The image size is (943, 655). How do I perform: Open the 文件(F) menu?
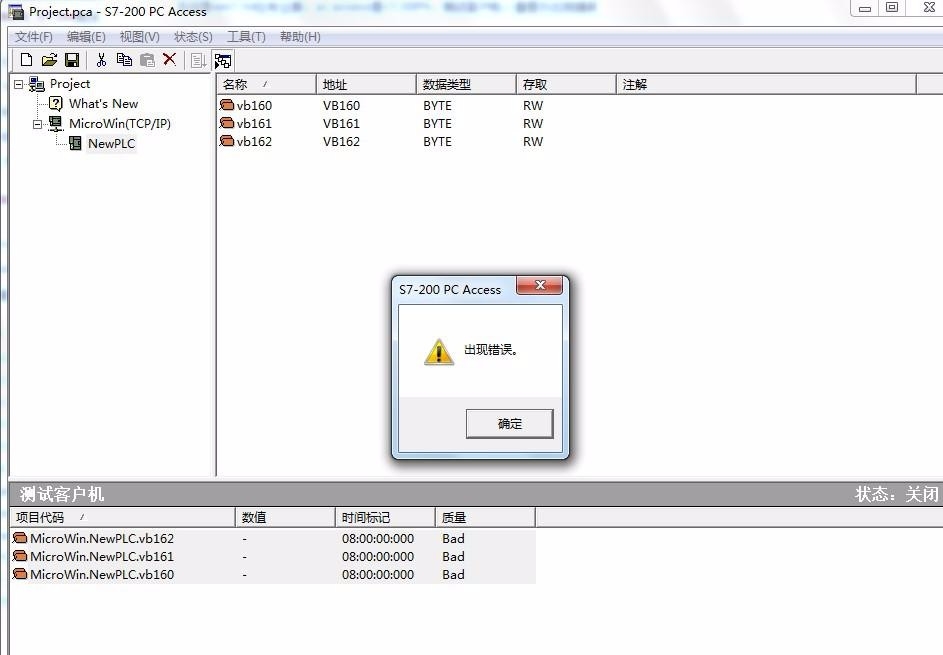tap(34, 37)
